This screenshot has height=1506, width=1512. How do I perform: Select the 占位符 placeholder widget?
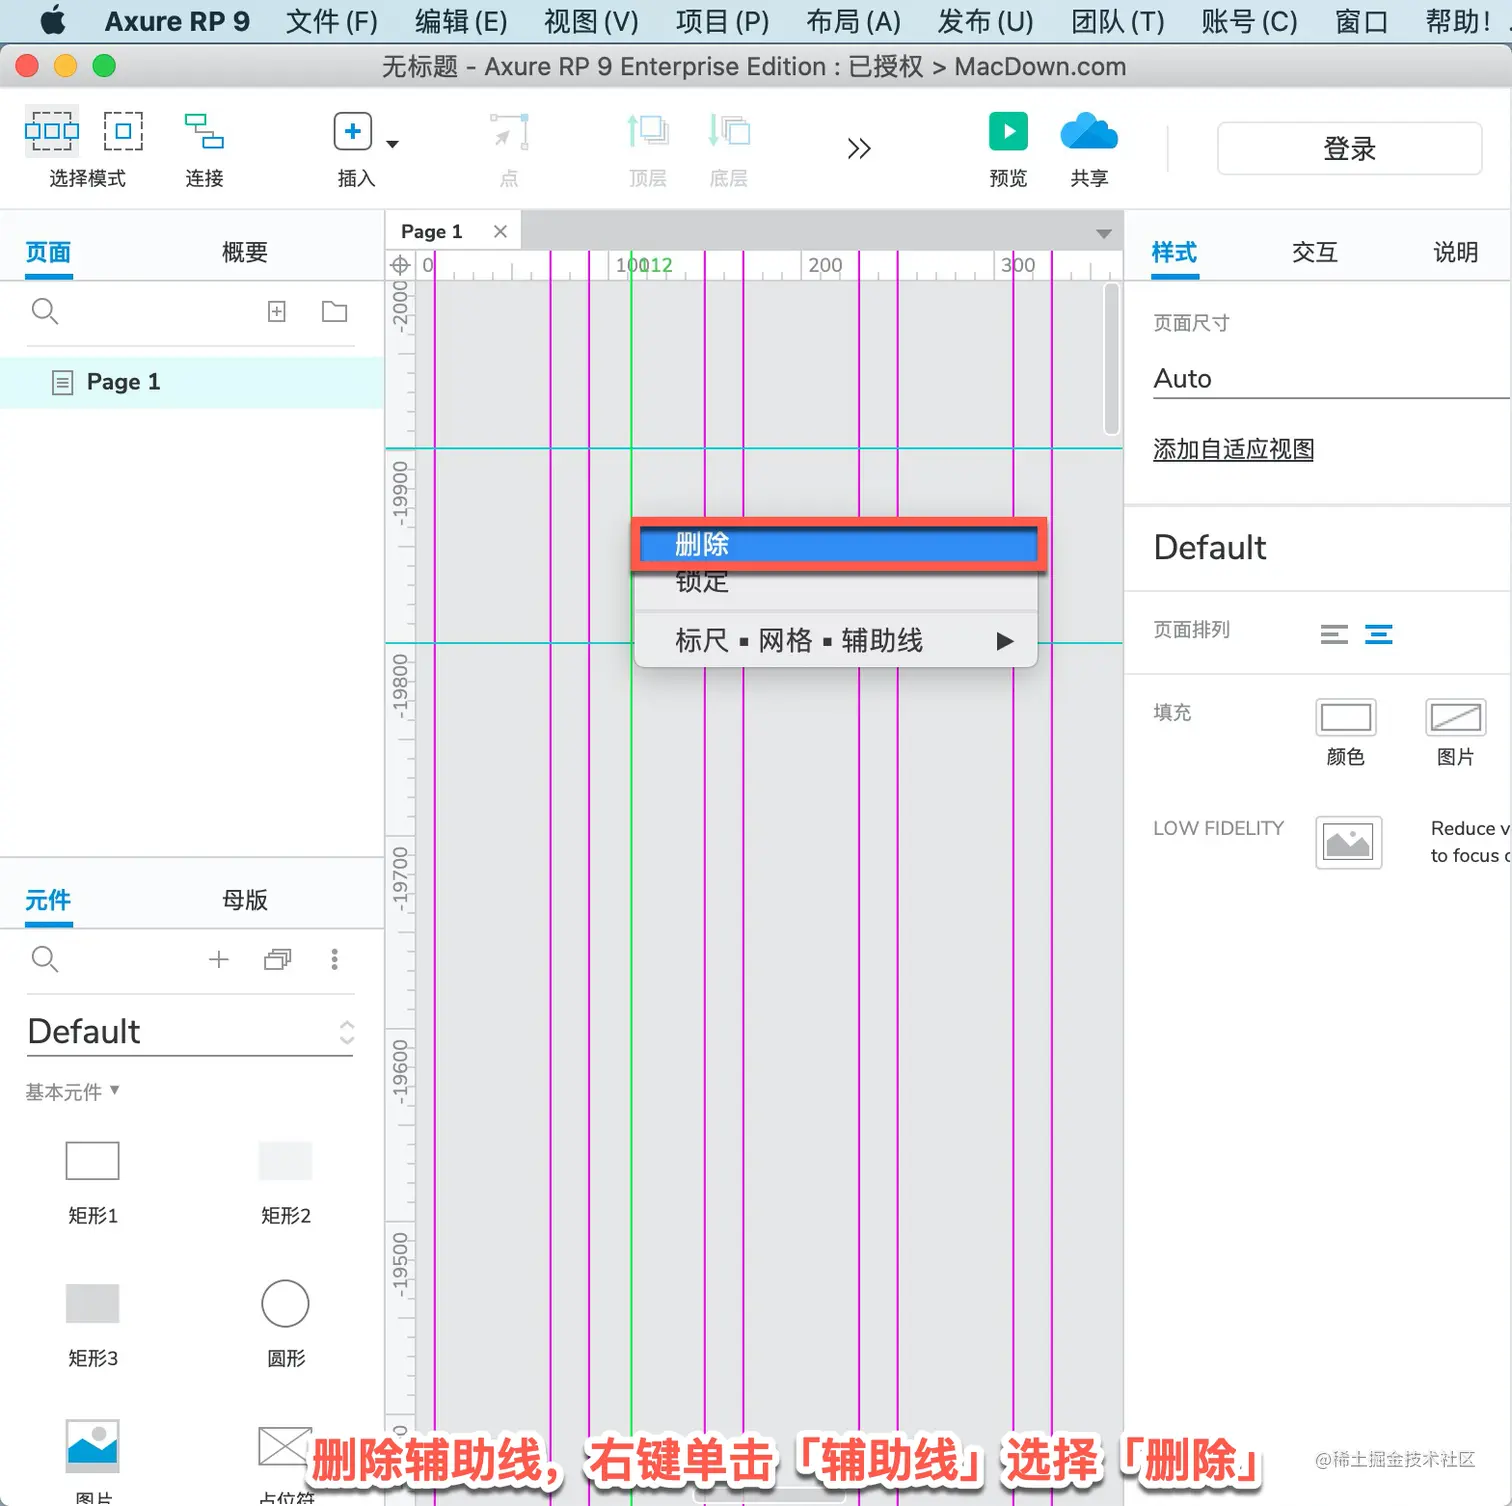click(x=284, y=1446)
